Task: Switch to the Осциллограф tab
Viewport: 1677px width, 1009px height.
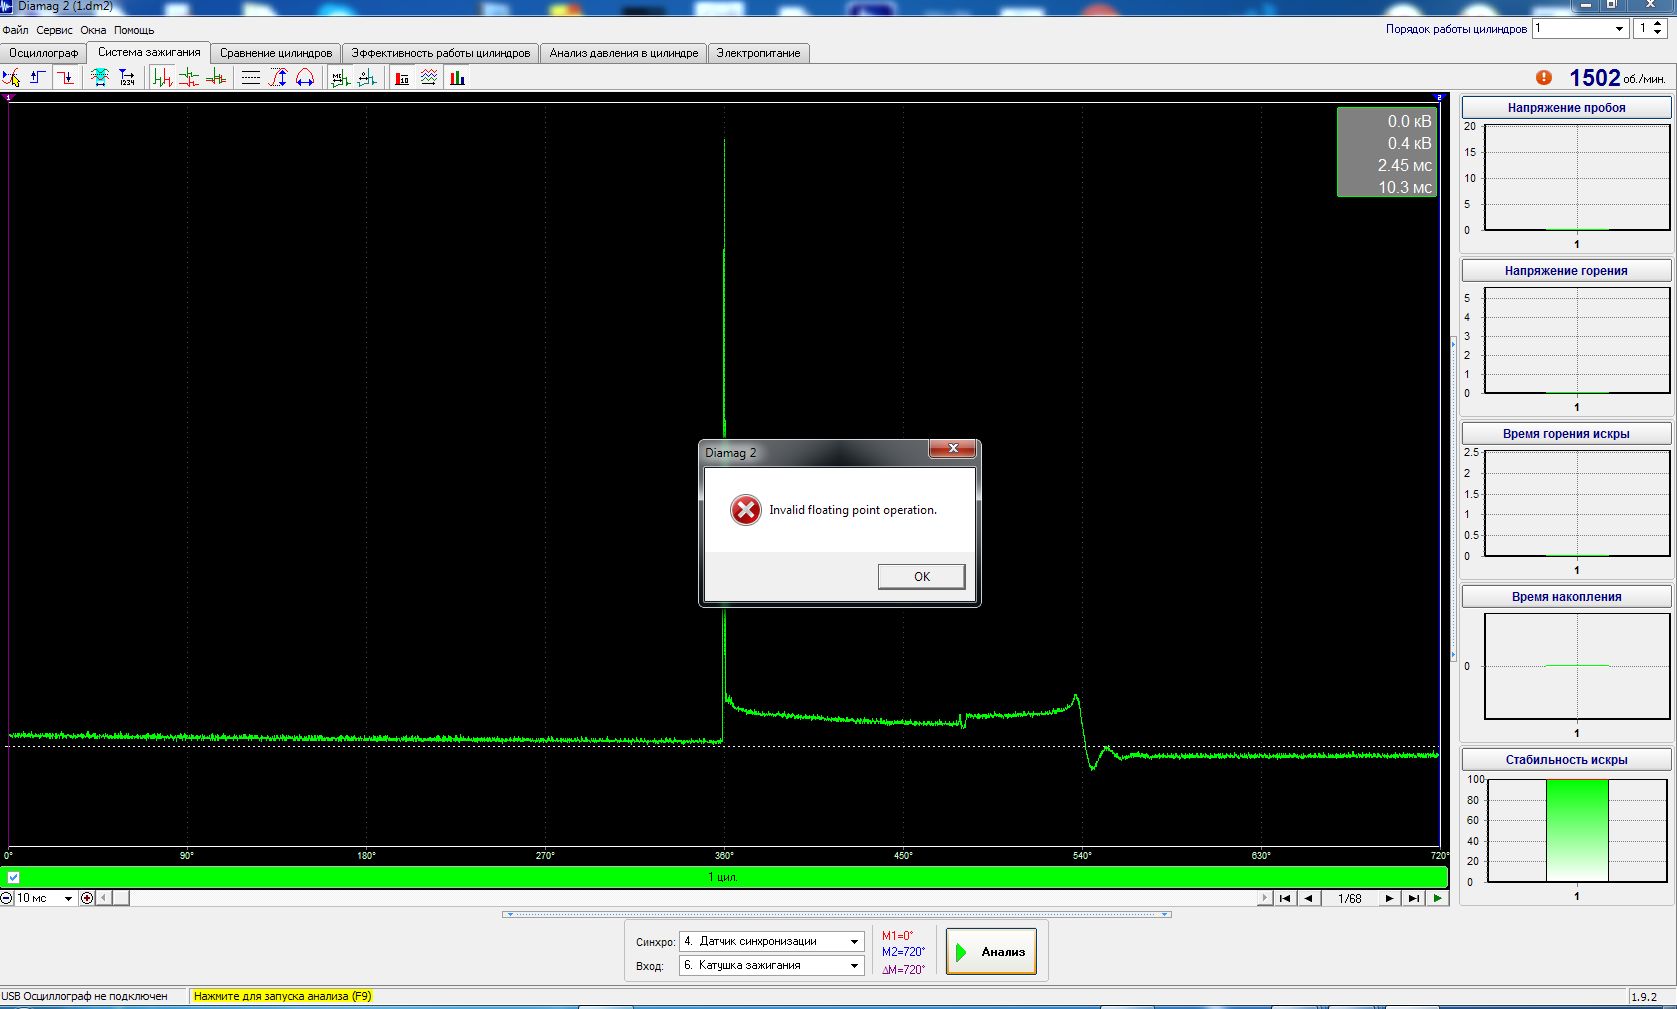Action: point(44,53)
